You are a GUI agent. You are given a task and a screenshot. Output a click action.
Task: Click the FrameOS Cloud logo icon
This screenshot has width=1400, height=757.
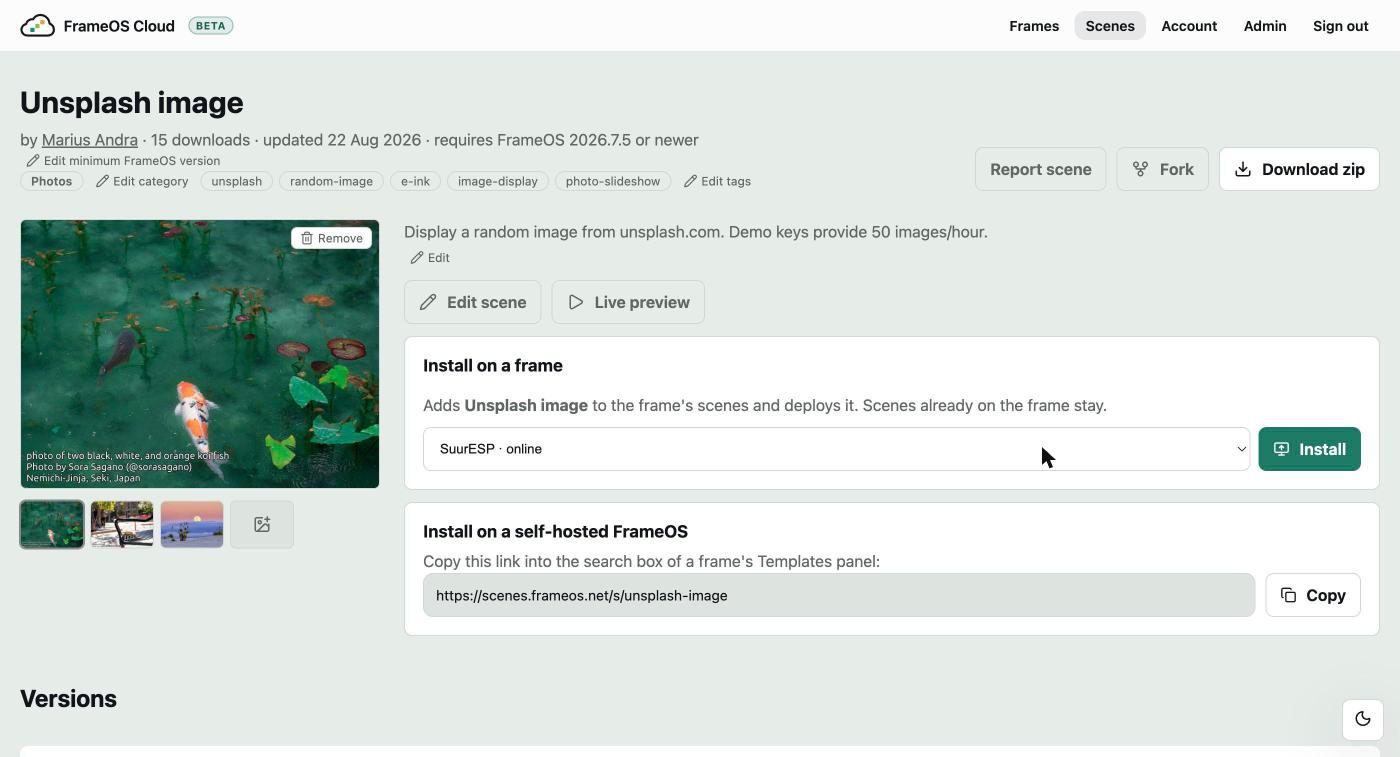37,26
